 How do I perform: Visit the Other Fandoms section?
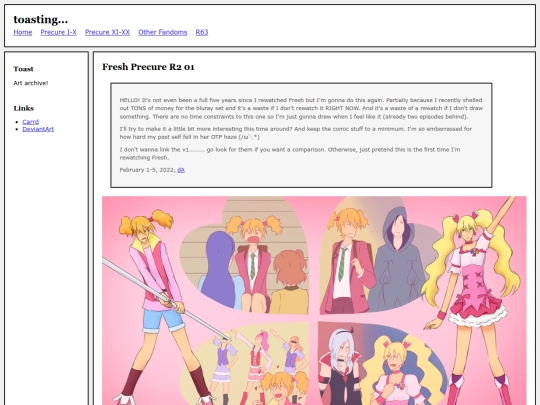point(163,32)
